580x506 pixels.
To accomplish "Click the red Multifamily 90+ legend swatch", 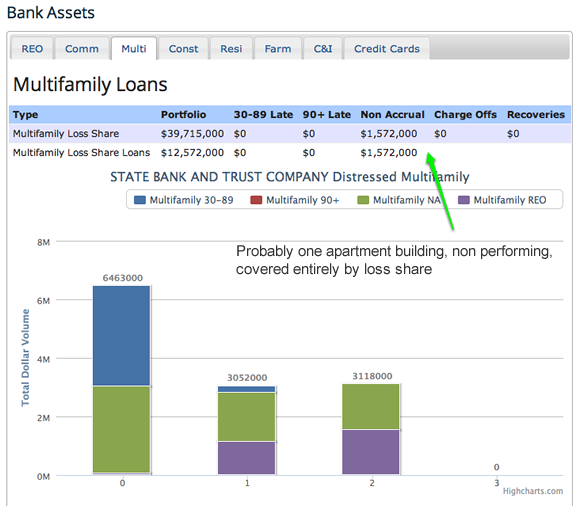I will pos(256,200).
